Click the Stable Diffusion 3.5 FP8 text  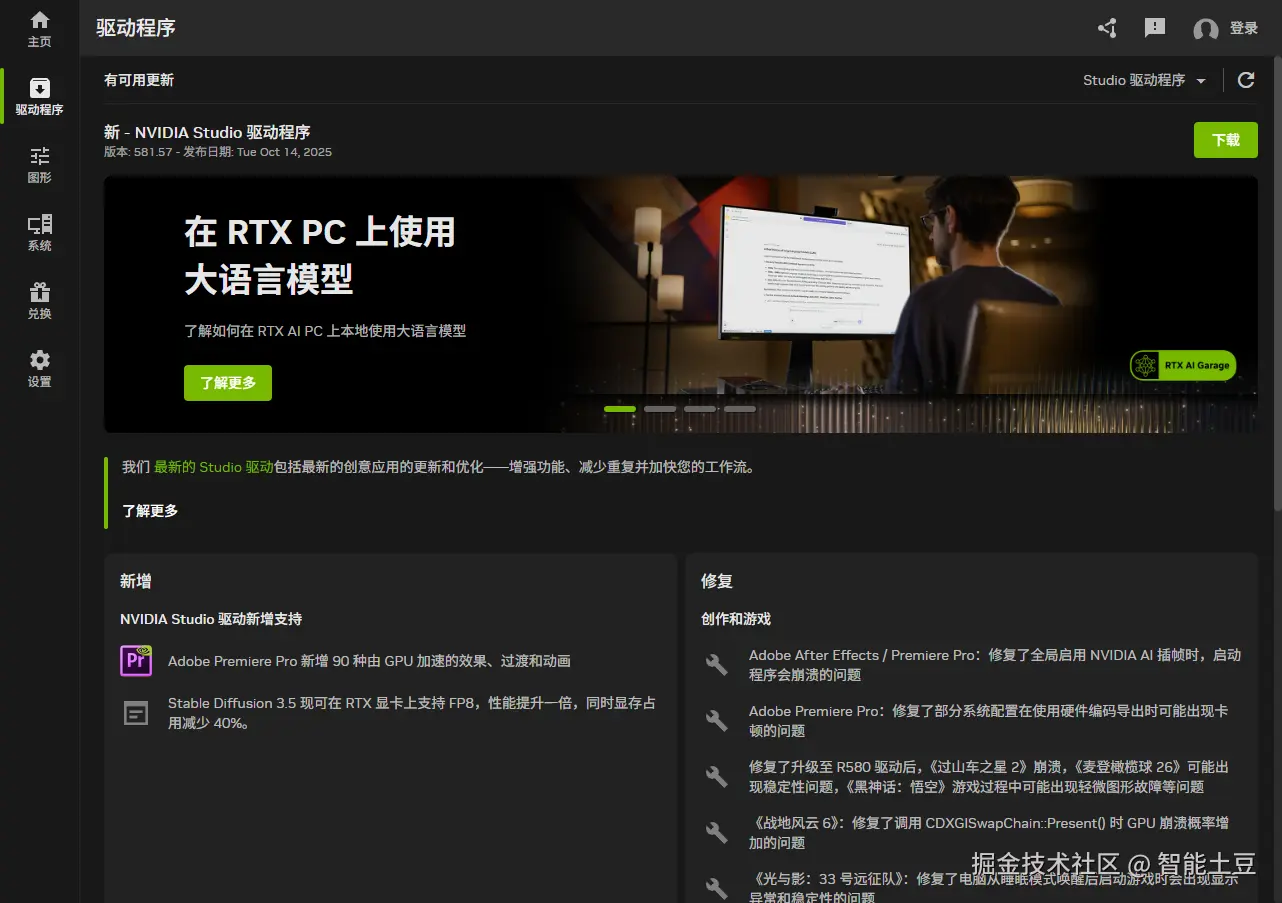click(x=412, y=713)
